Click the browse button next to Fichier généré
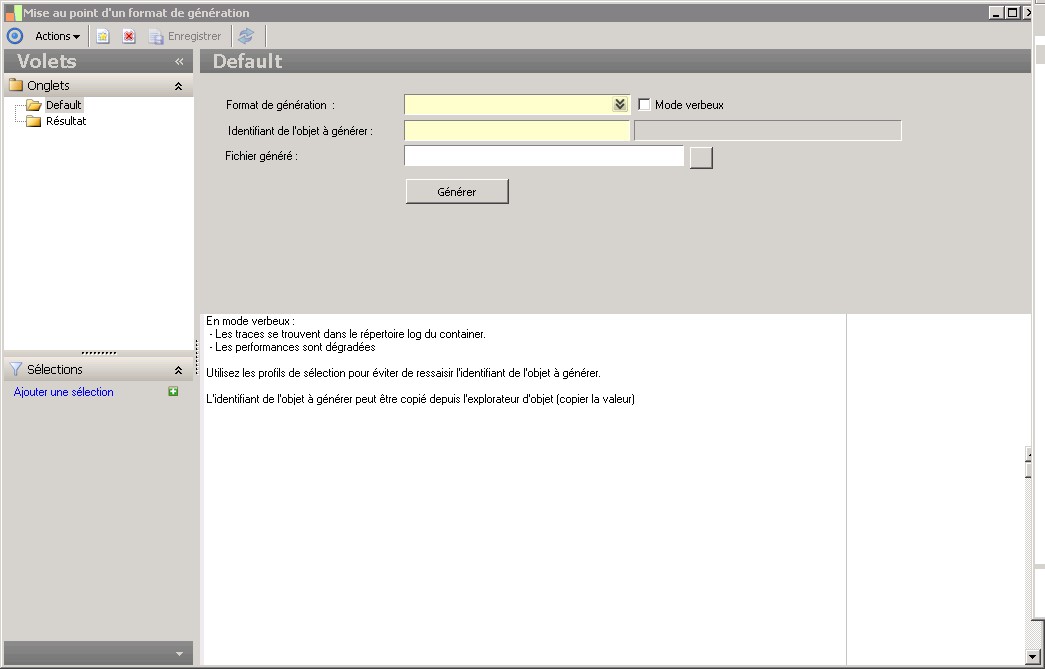Image resolution: width=1045 pixels, height=669 pixels. point(701,157)
